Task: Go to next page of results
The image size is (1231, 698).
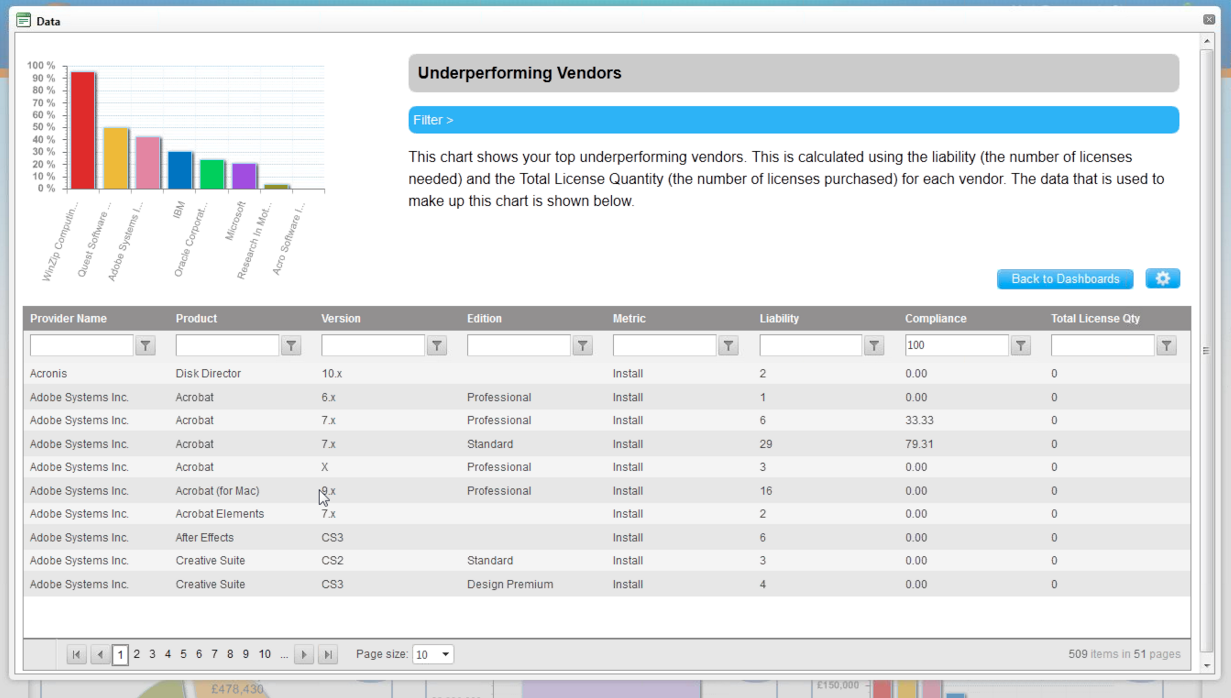Action: [304, 654]
